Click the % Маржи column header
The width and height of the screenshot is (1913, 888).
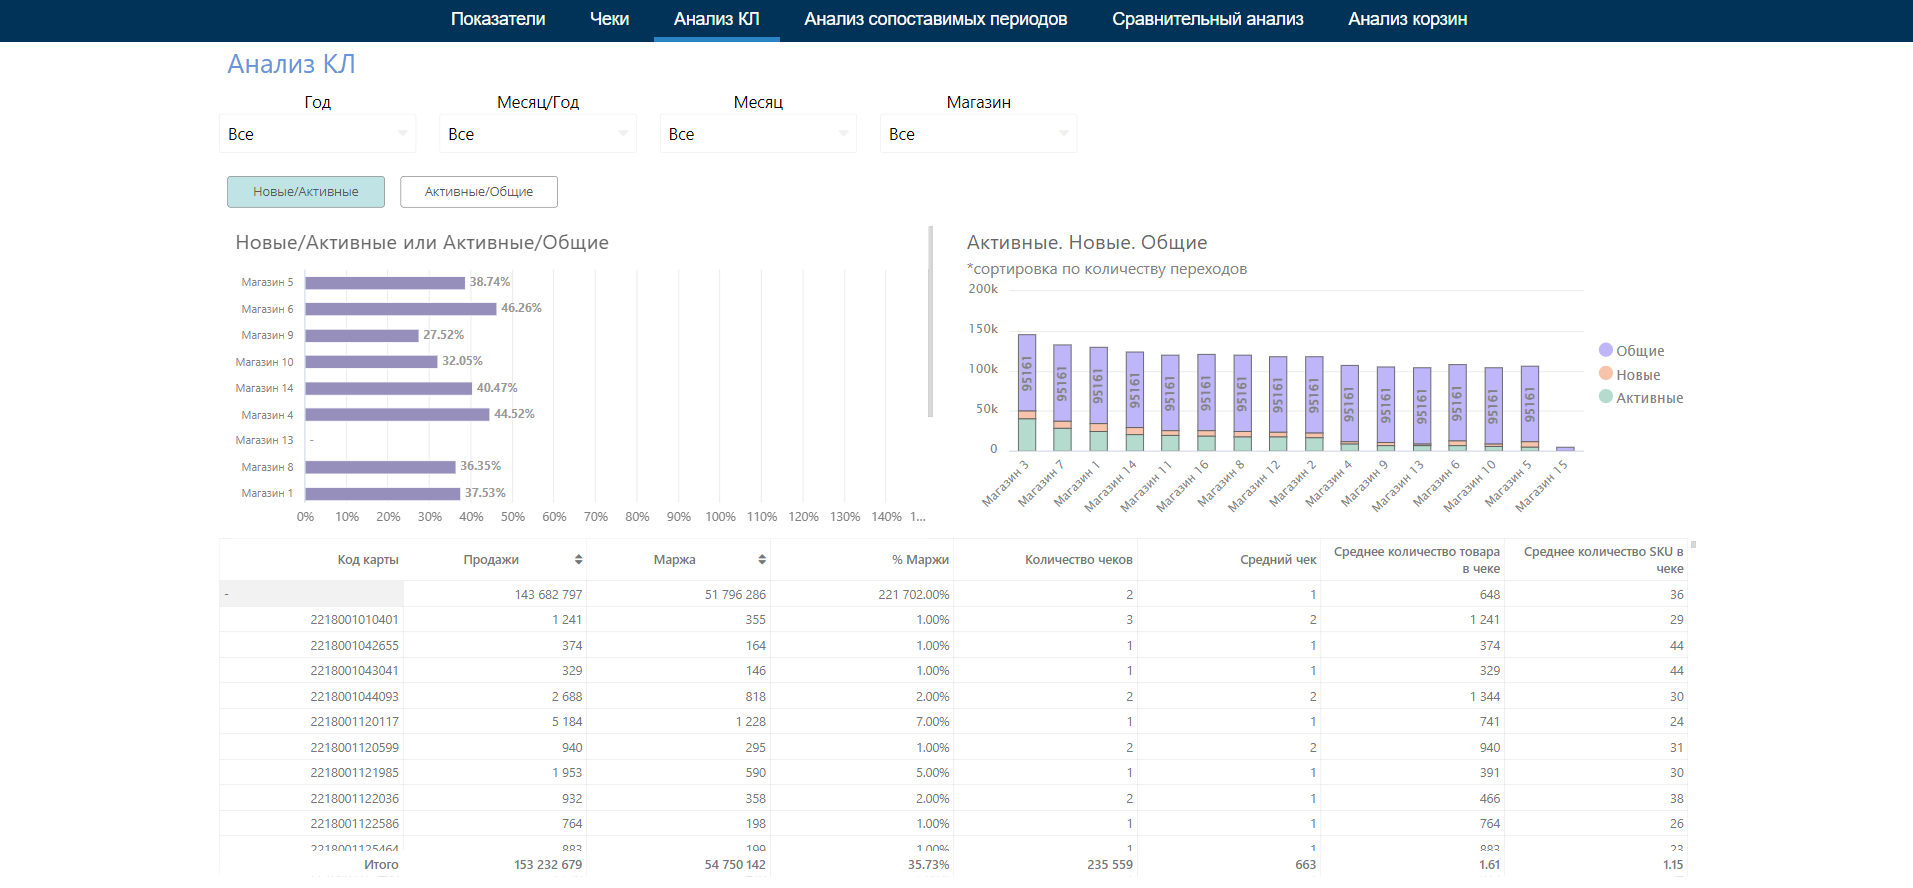pyautogui.click(x=921, y=560)
